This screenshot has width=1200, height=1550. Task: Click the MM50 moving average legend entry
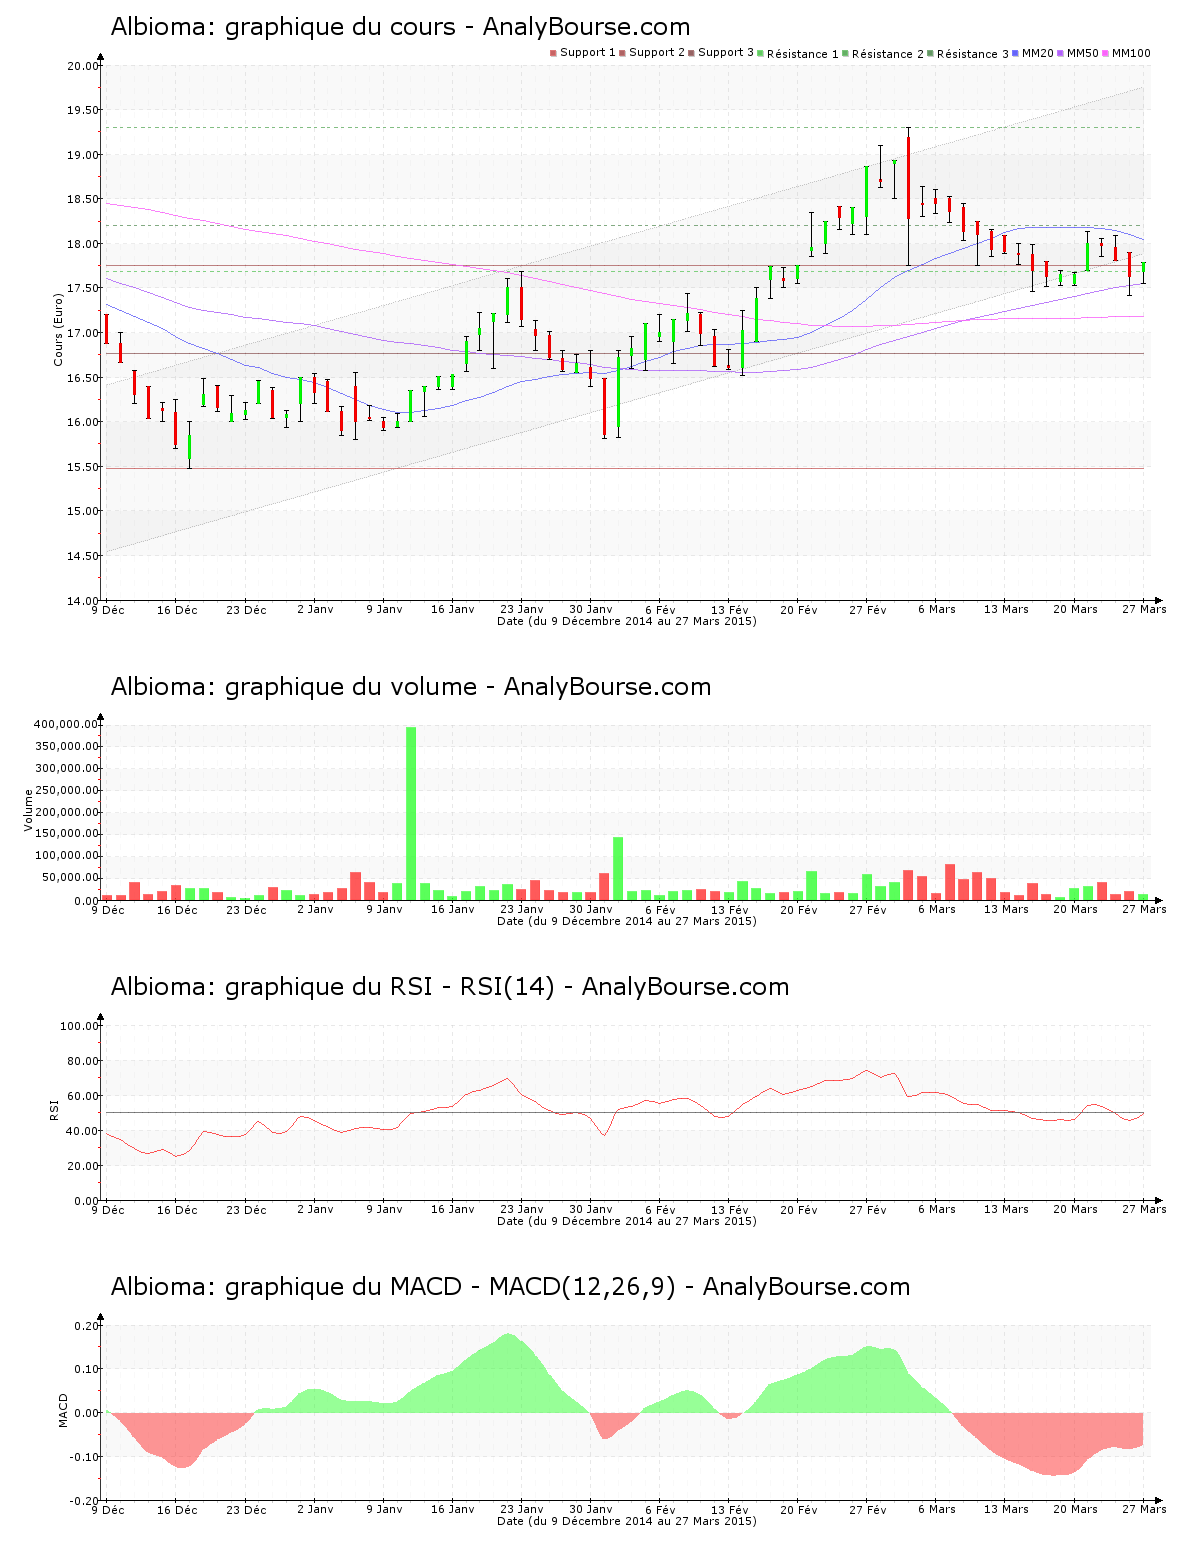(x=1078, y=53)
